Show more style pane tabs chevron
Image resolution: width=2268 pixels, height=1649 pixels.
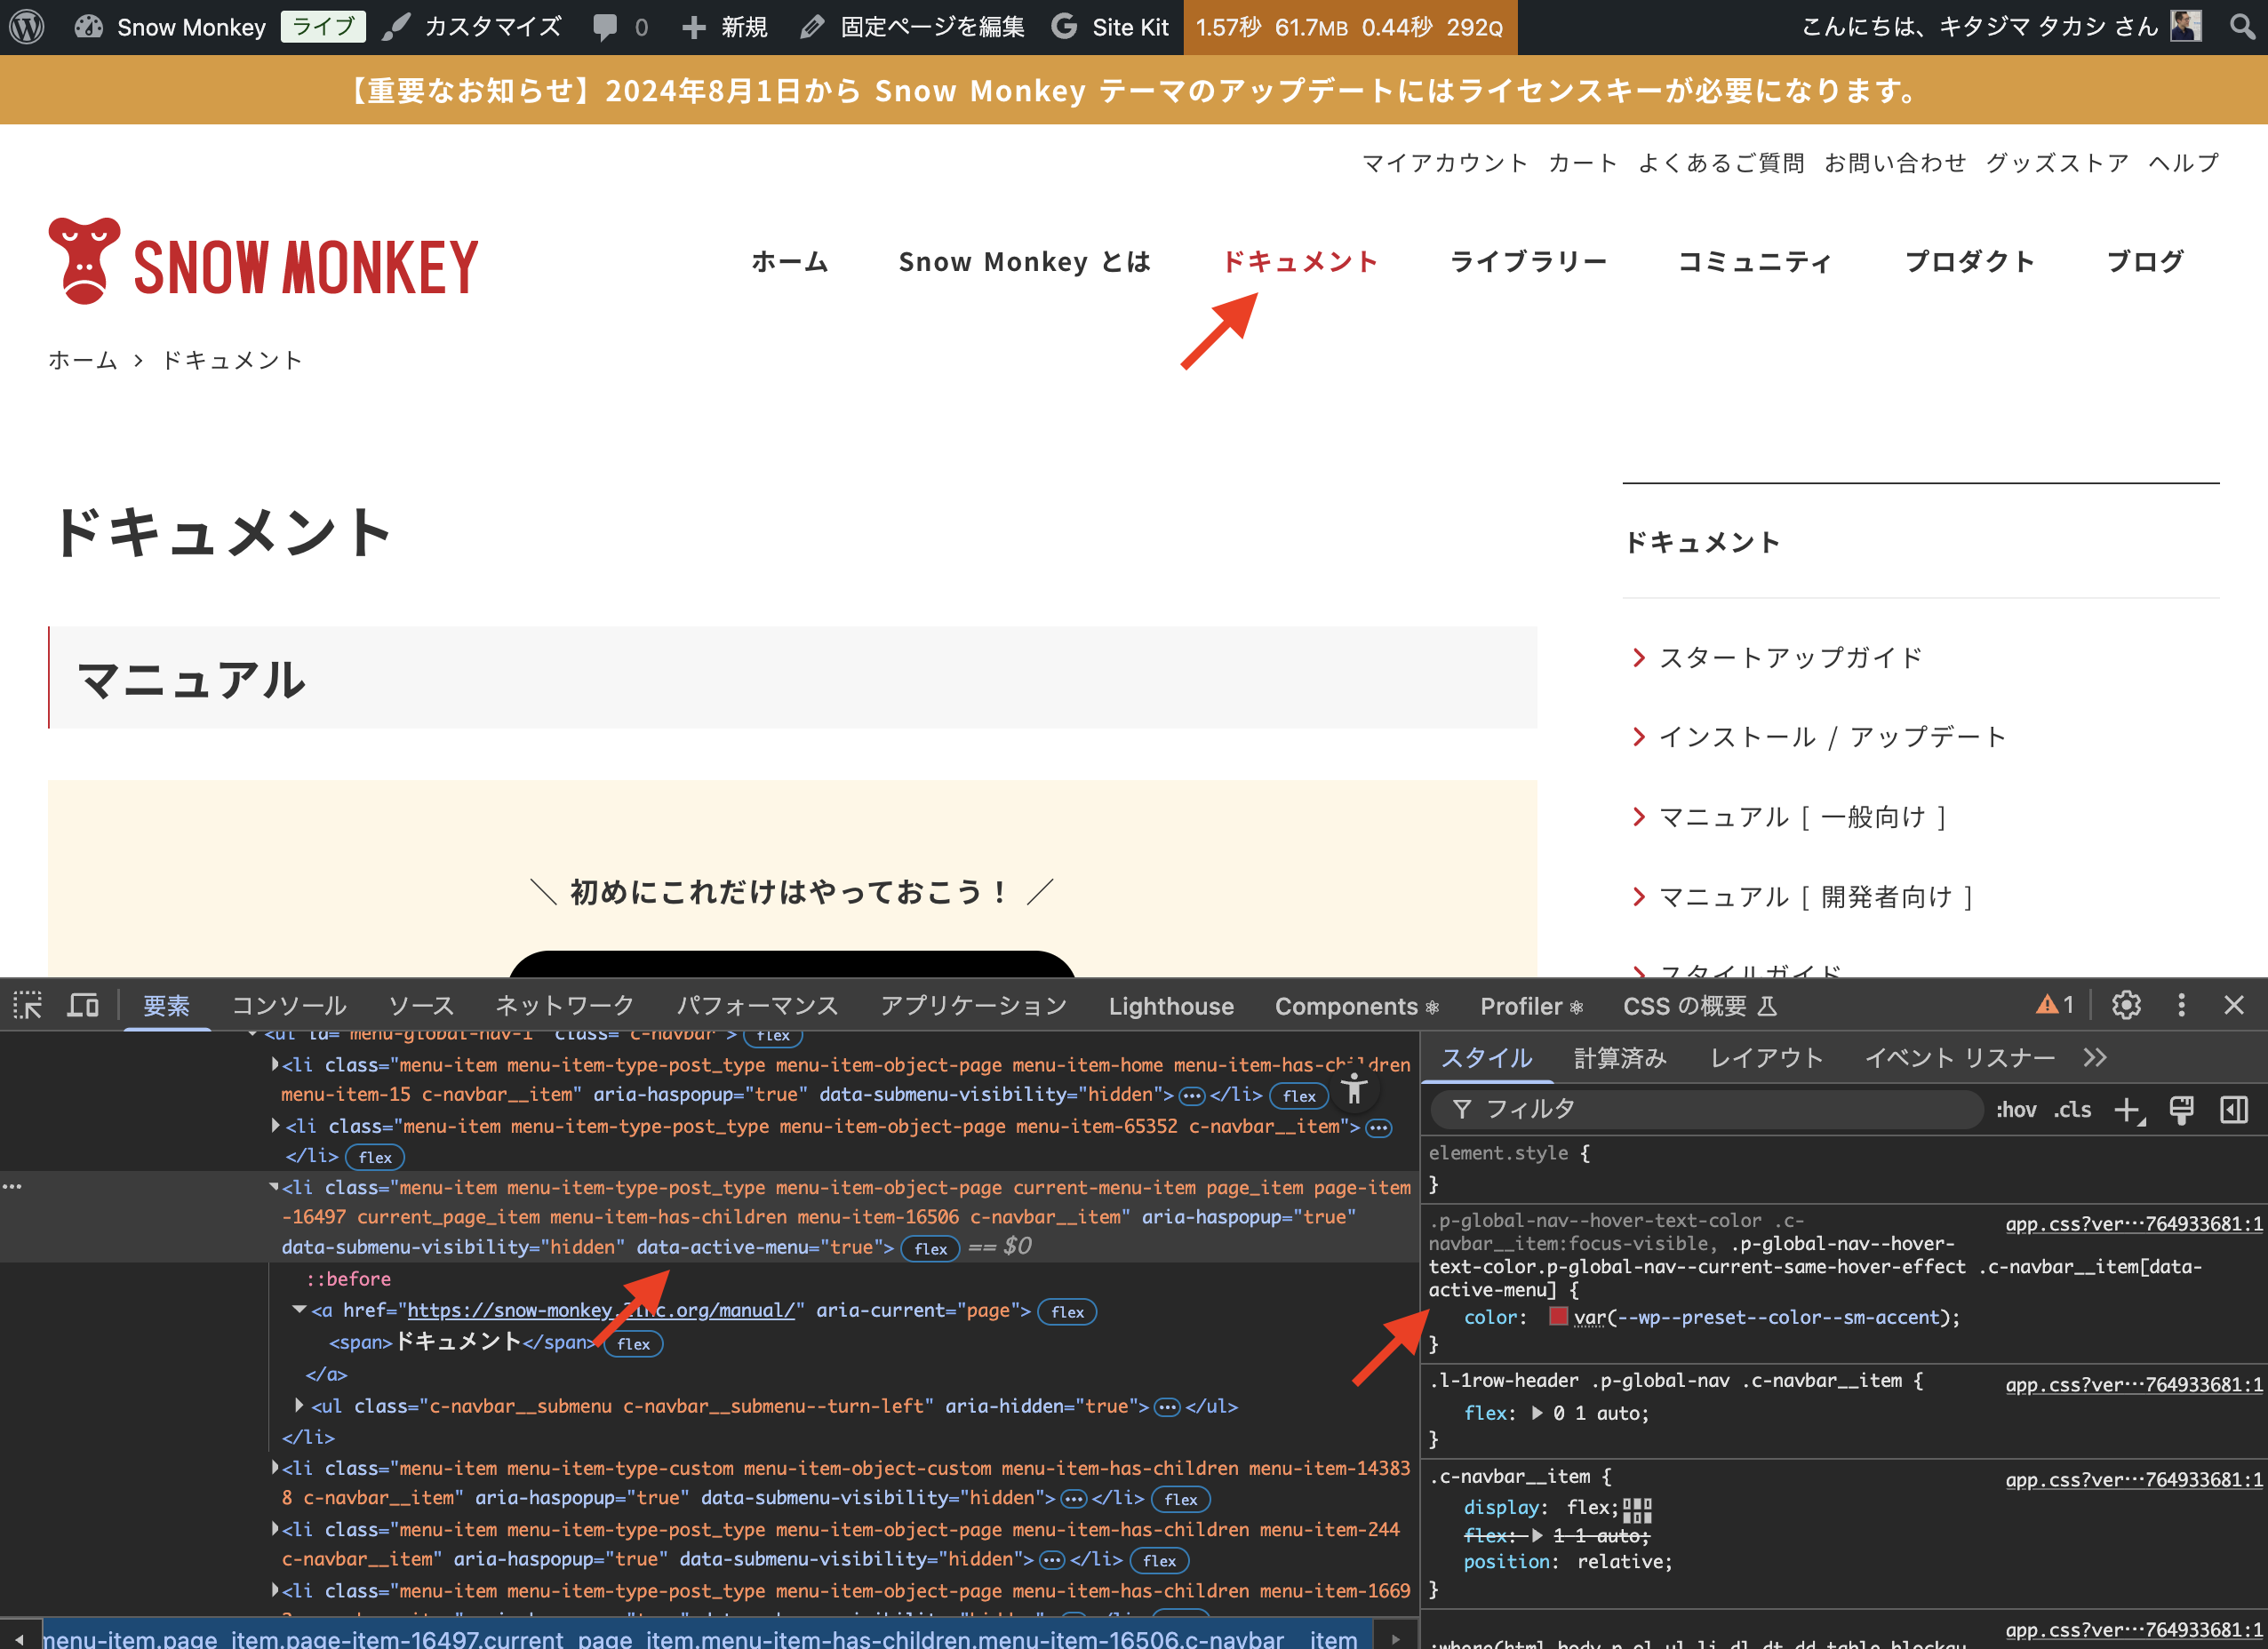point(2095,1058)
